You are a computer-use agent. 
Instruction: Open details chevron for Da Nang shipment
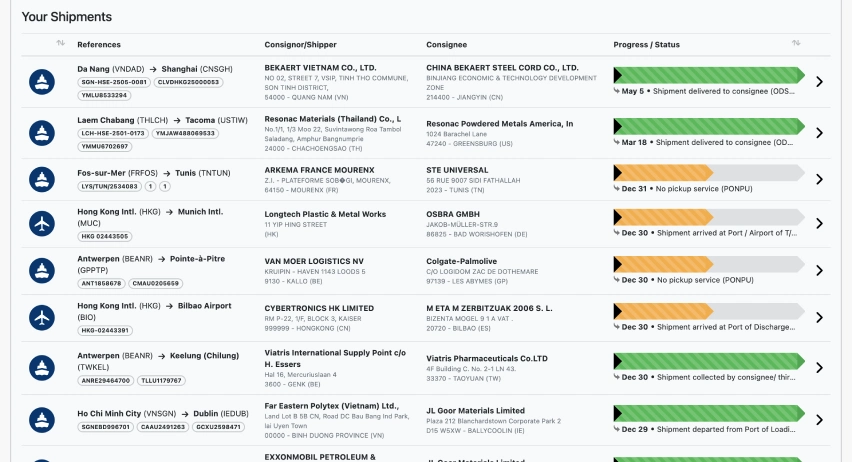(819, 82)
